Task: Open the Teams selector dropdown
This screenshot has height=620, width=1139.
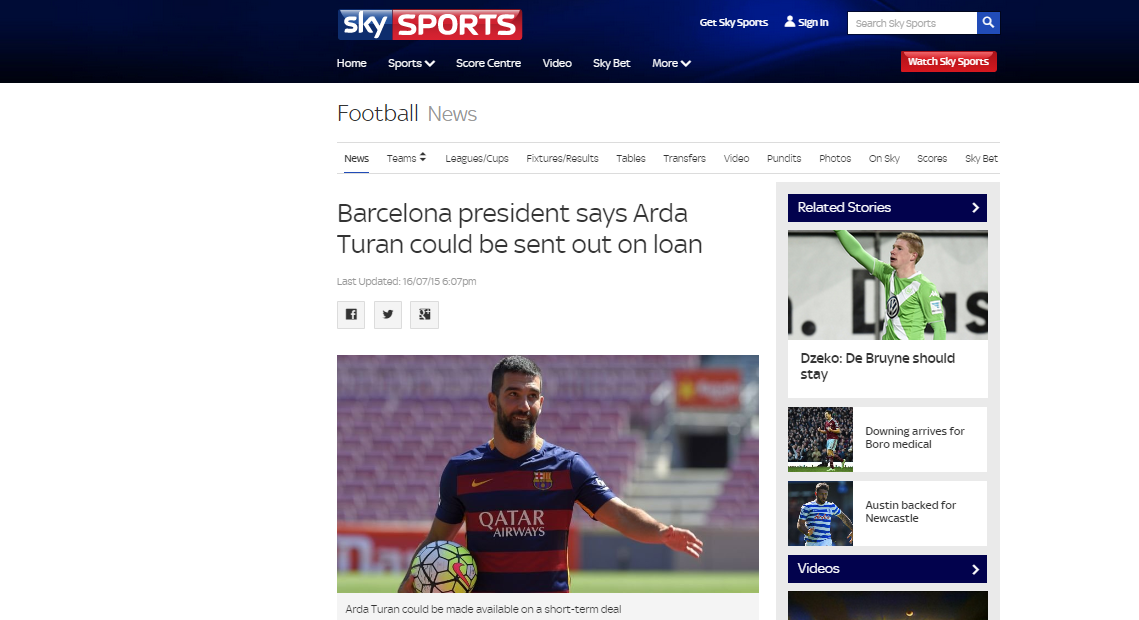Action: (406, 158)
